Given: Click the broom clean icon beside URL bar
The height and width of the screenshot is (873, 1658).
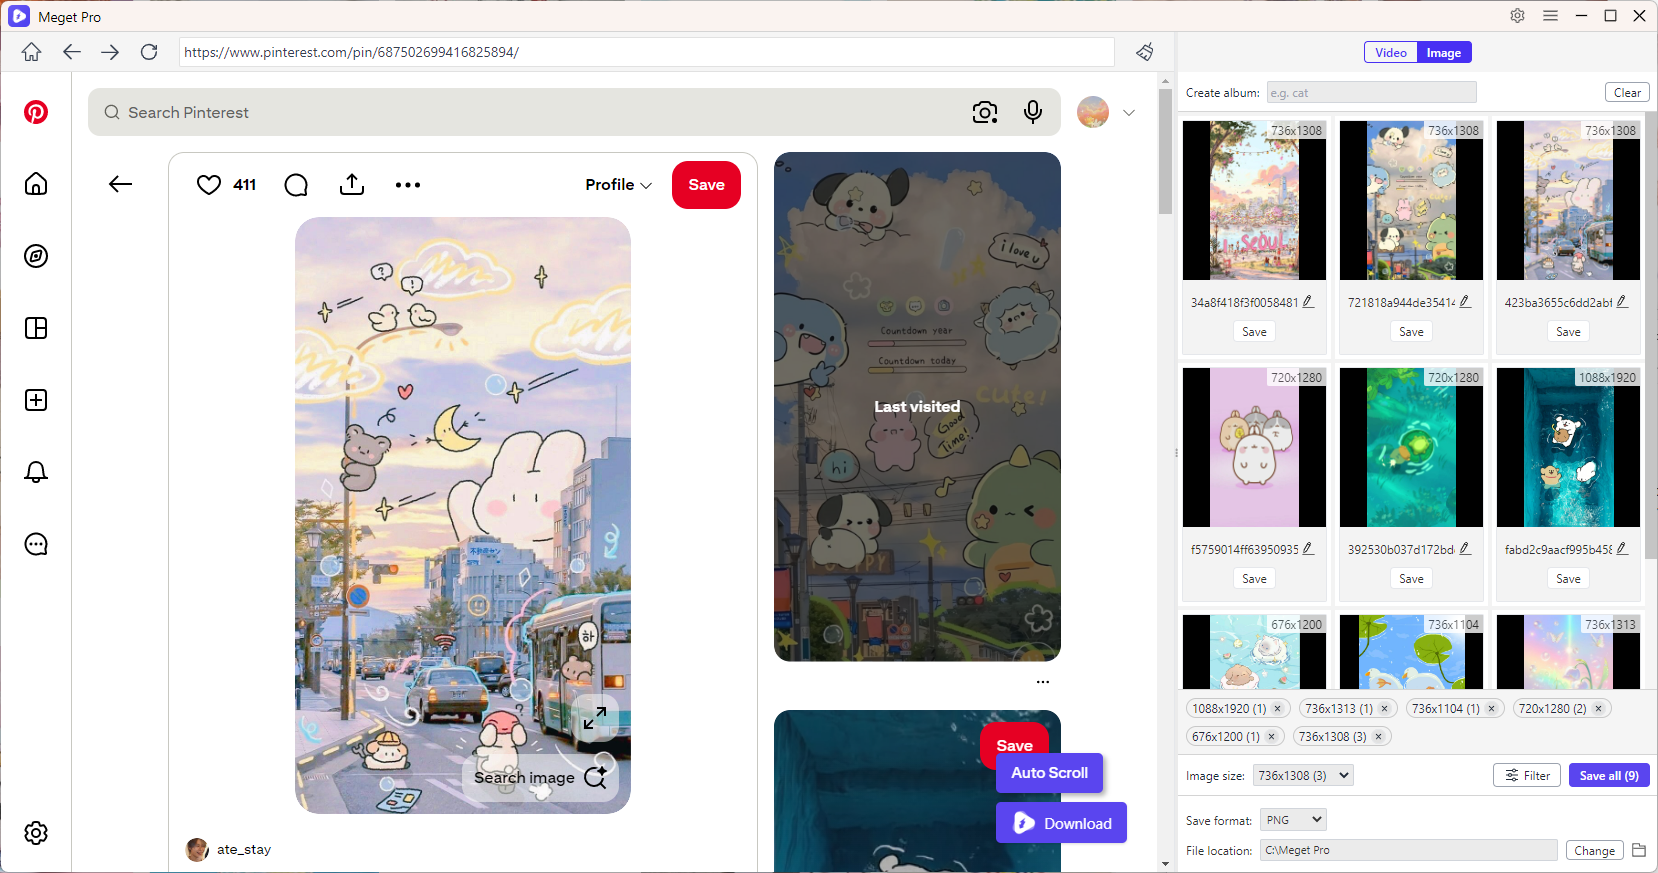Looking at the screenshot, I should pos(1145,52).
